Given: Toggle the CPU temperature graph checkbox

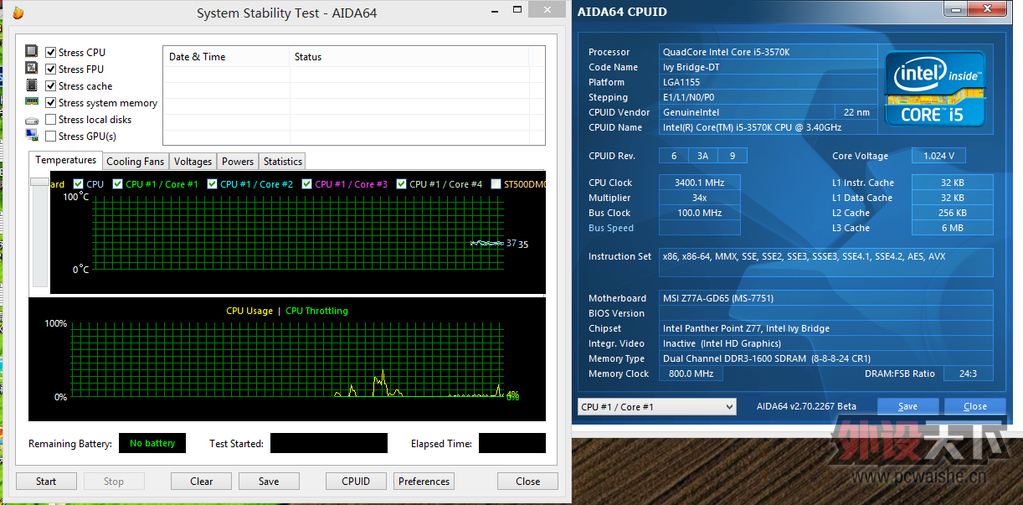Looking at the screenshot, I should coord(78,184).
